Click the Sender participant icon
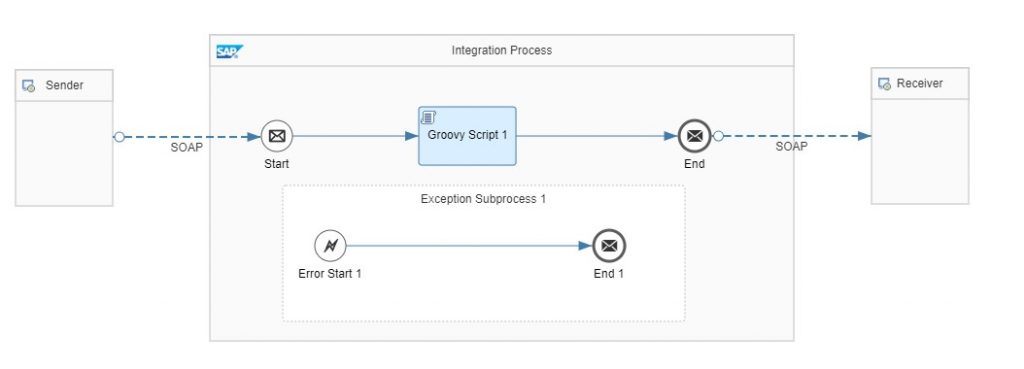The height and width of the screenshot is (369, 1024). [x=29, y=86]
